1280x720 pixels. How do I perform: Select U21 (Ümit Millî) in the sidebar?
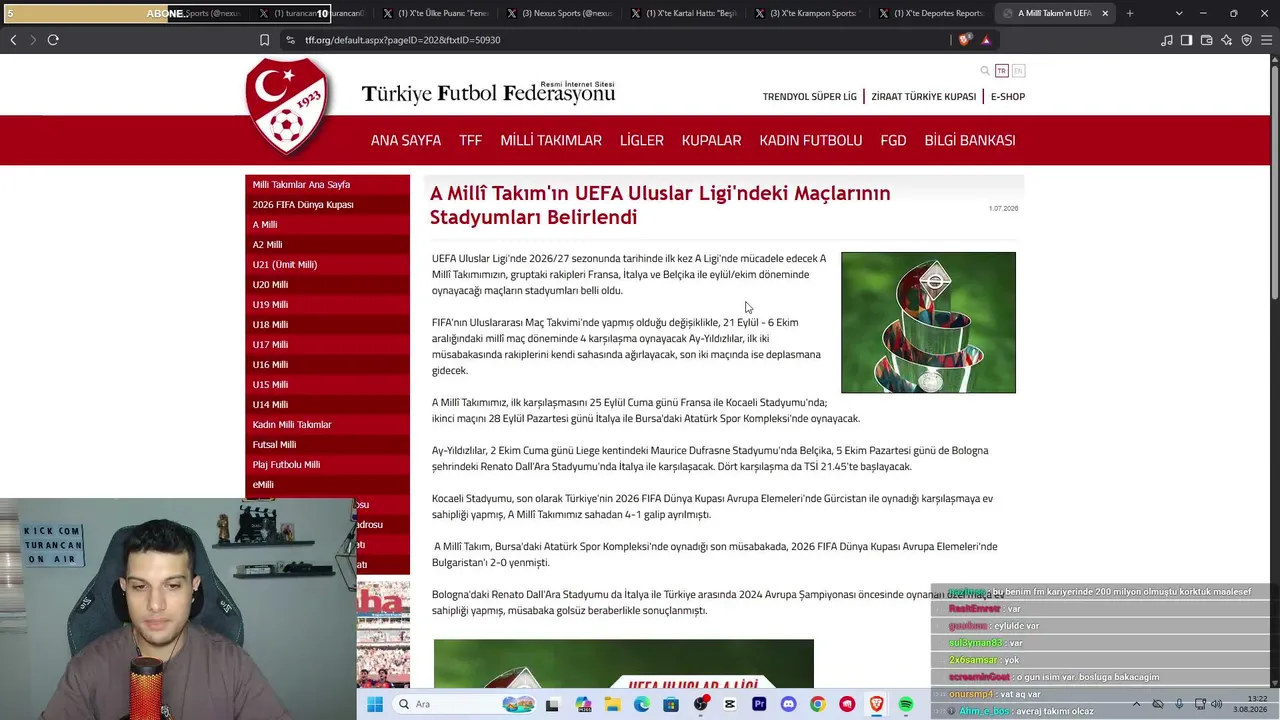point(327,265)
